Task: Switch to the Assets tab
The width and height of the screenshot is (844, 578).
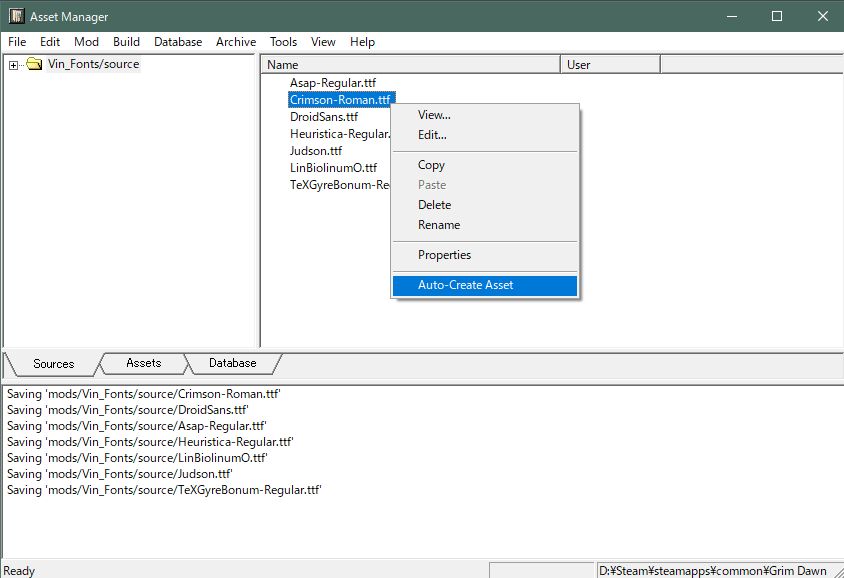Action: click(143, 363)
